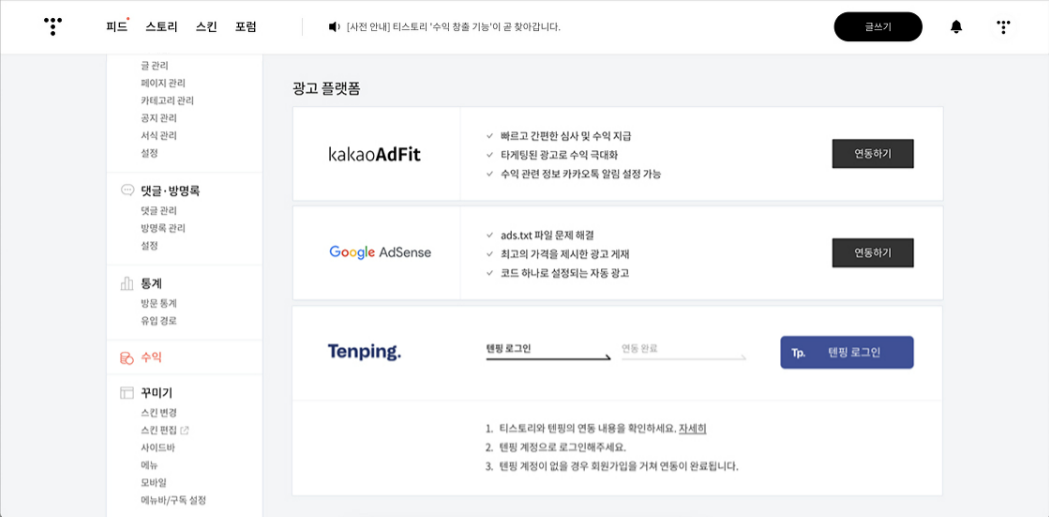Click 연동하기 for Google AdSense

tap(872, 253)
